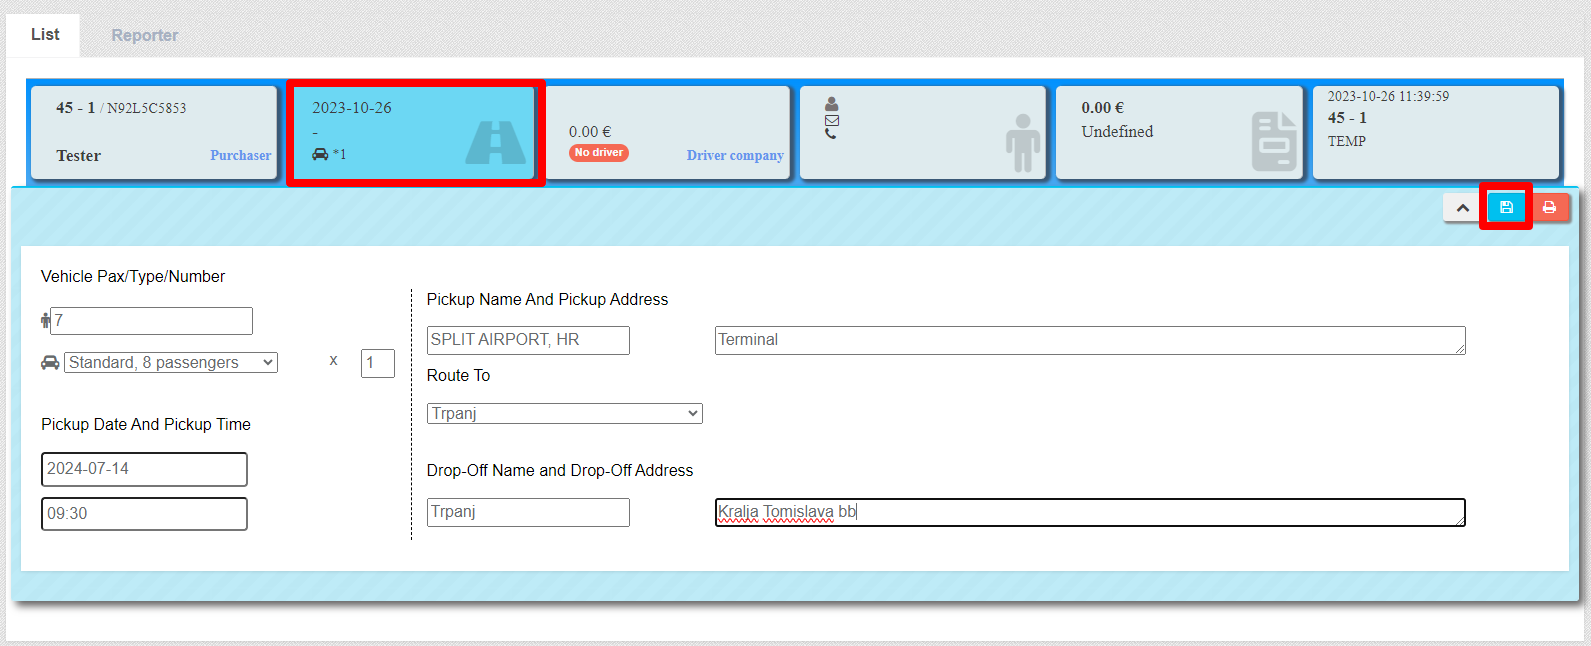This screenshot has width=1591, height=646.
Task: Click the small car icon beside *1
Action: (320, 154)
